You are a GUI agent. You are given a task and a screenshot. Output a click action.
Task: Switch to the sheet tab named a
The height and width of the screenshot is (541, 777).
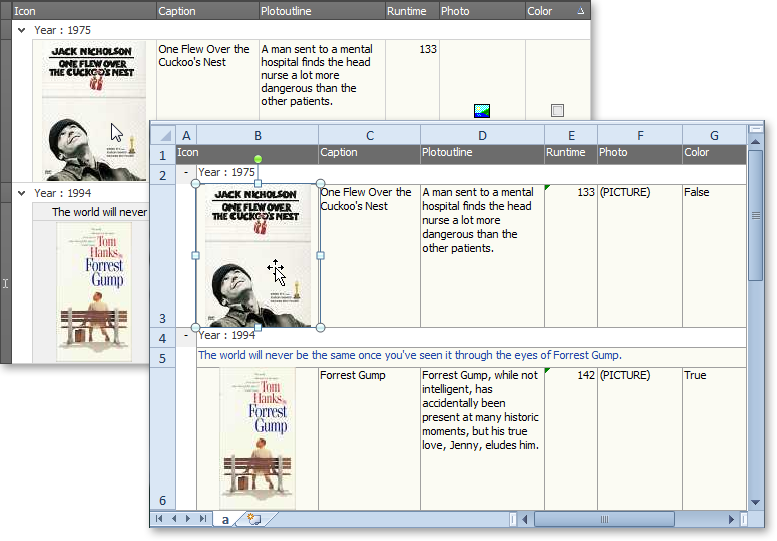(225, 519)
